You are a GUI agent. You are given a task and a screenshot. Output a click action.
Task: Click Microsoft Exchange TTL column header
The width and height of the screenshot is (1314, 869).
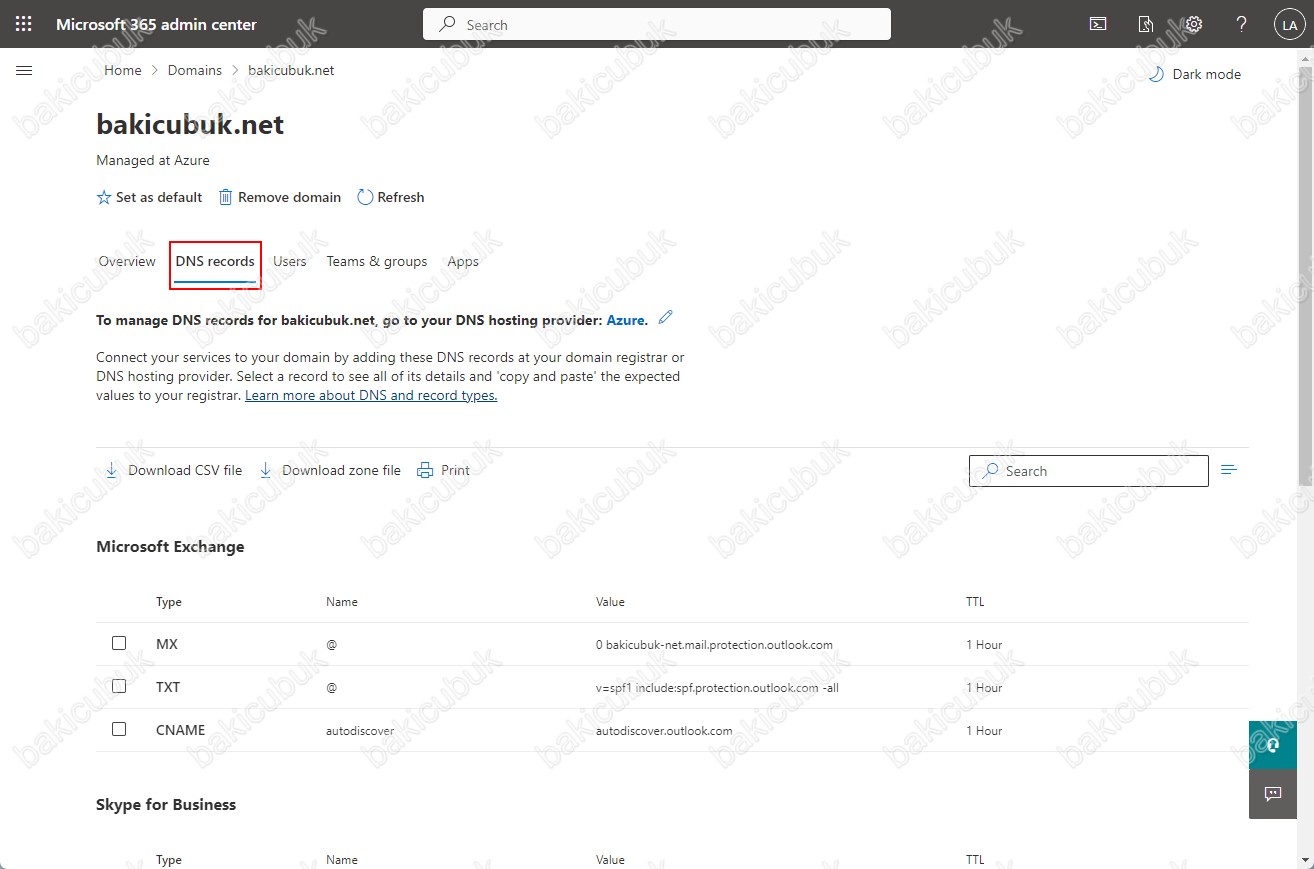pyautogui.click(x=975, y=602)
